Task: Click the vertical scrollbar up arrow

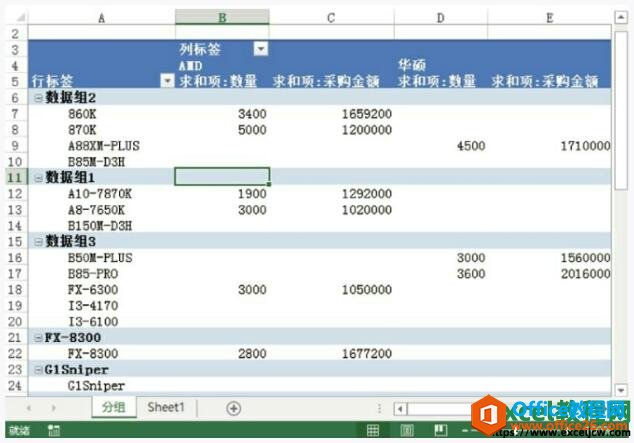Action: pos(621,17)
